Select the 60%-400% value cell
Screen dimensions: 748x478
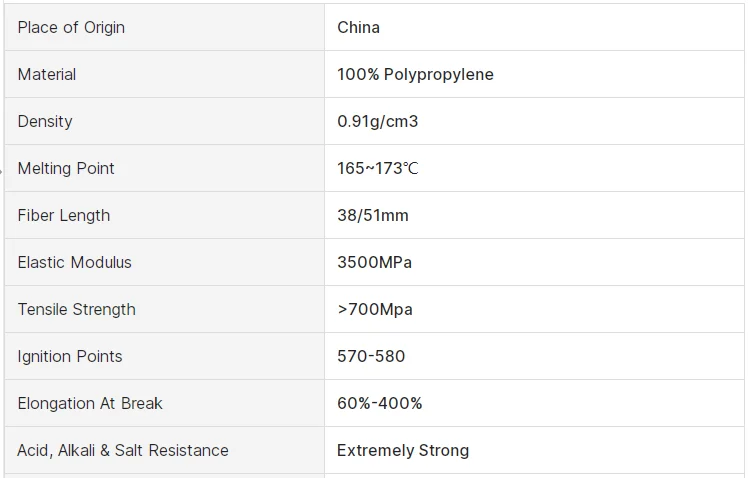pos(380,403)
